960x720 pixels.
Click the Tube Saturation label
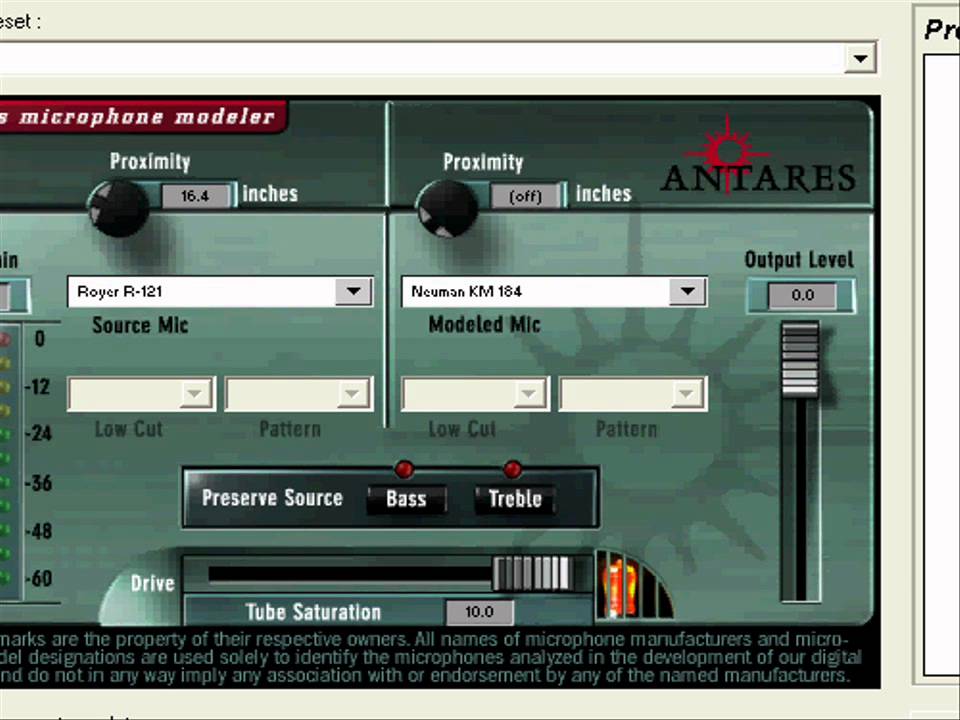(313, 612)
